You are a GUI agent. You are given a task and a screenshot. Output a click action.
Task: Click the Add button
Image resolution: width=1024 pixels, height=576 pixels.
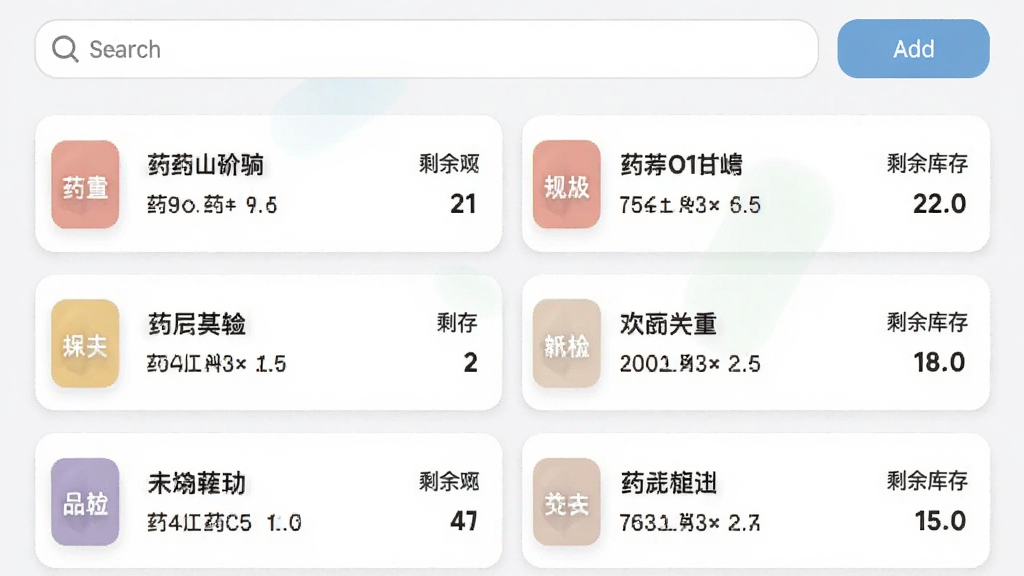coord(913,49)
